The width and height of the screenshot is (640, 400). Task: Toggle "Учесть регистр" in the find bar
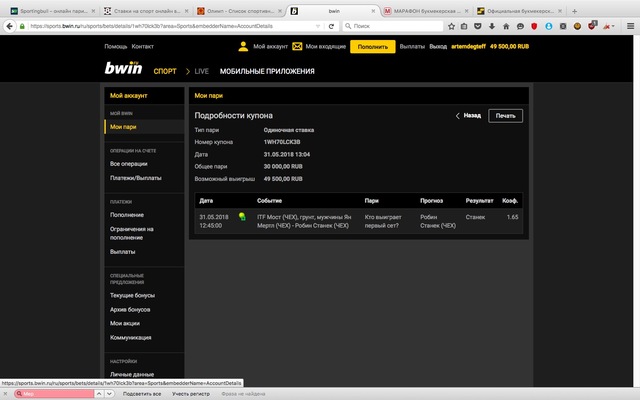coord(191,394)
